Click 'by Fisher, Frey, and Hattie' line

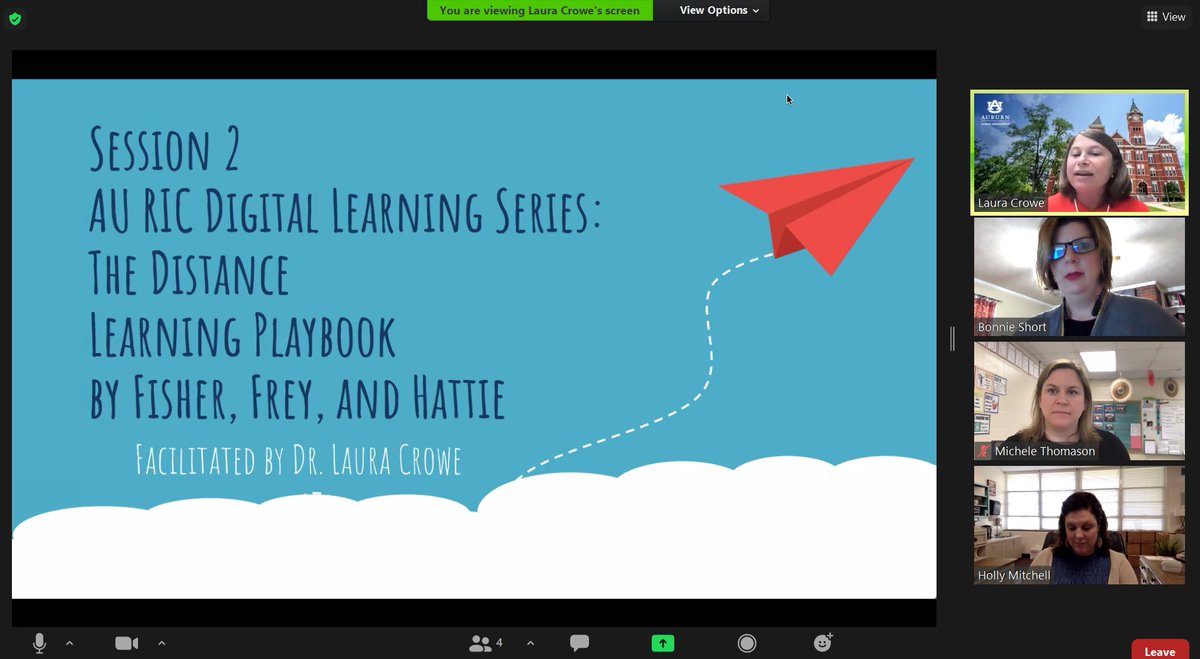coord(297,397)
